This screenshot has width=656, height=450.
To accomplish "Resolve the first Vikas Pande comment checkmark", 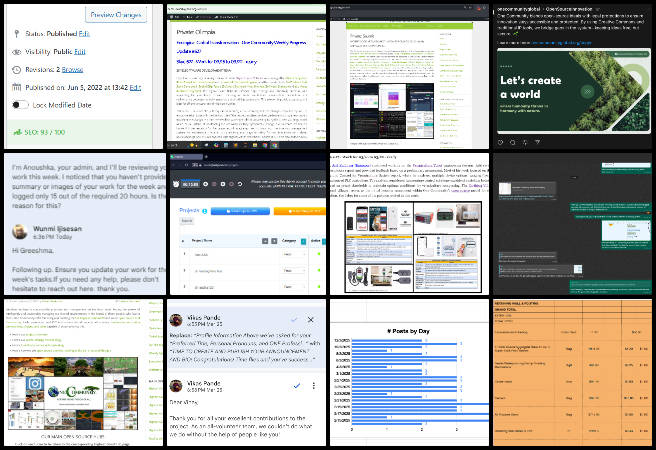I will (294, 320).
